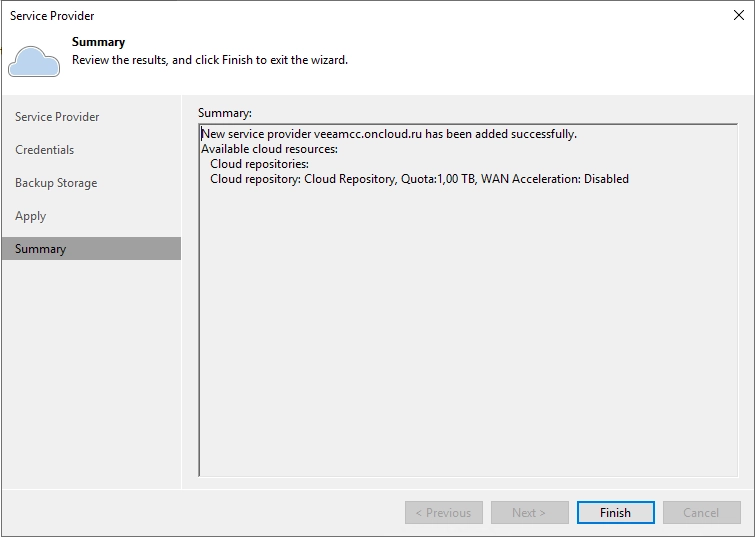Click the Finish button to exit the wizard
The image size is (755, 537).
(x=615, y=513)
